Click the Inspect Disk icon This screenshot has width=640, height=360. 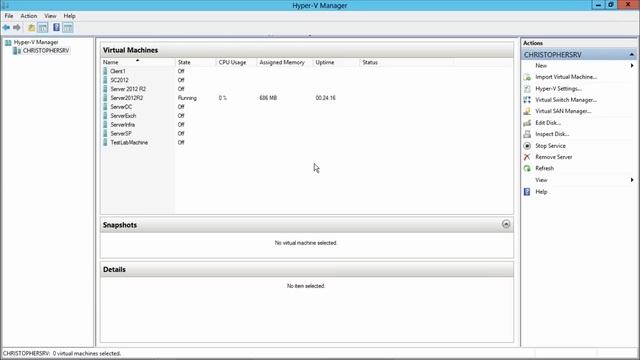click(527, 134)
